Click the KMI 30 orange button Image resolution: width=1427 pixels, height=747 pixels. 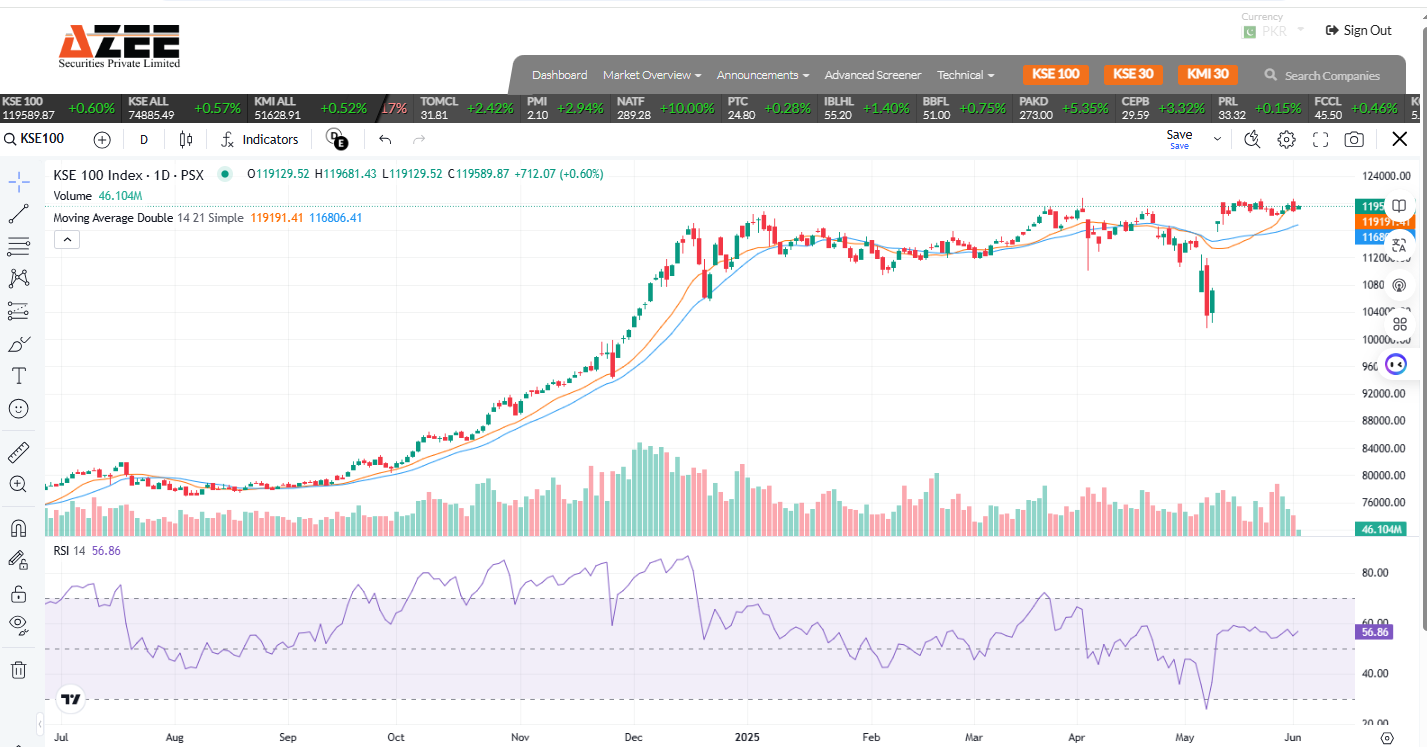pyautogui.click(x=1208, y=74)
